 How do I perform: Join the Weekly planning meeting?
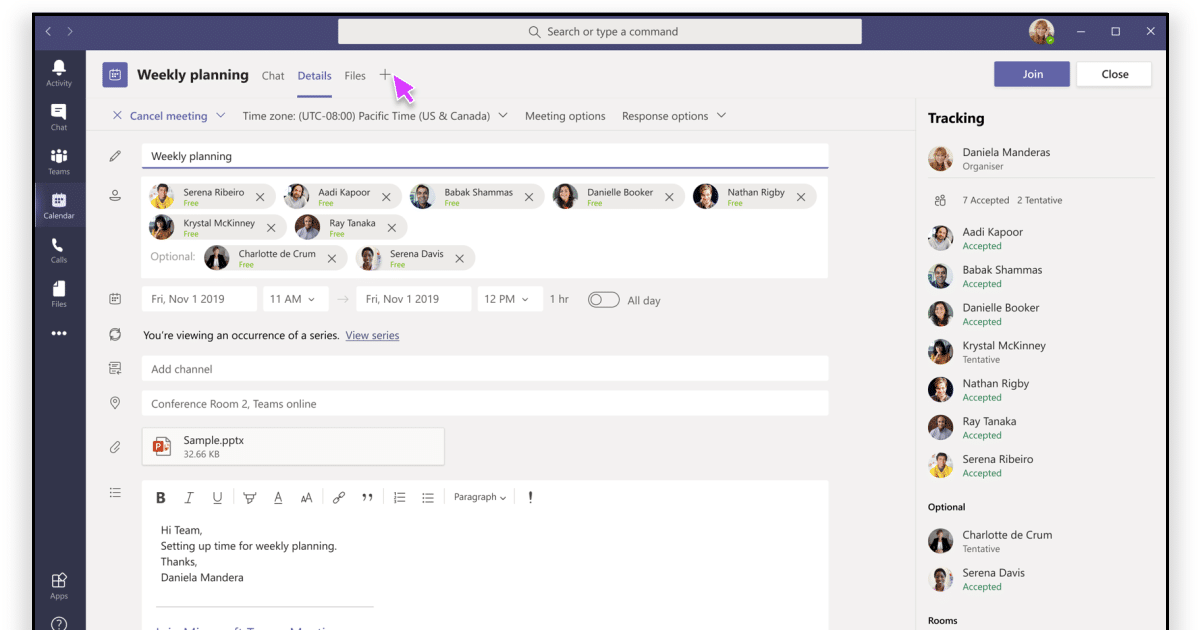1032,74
